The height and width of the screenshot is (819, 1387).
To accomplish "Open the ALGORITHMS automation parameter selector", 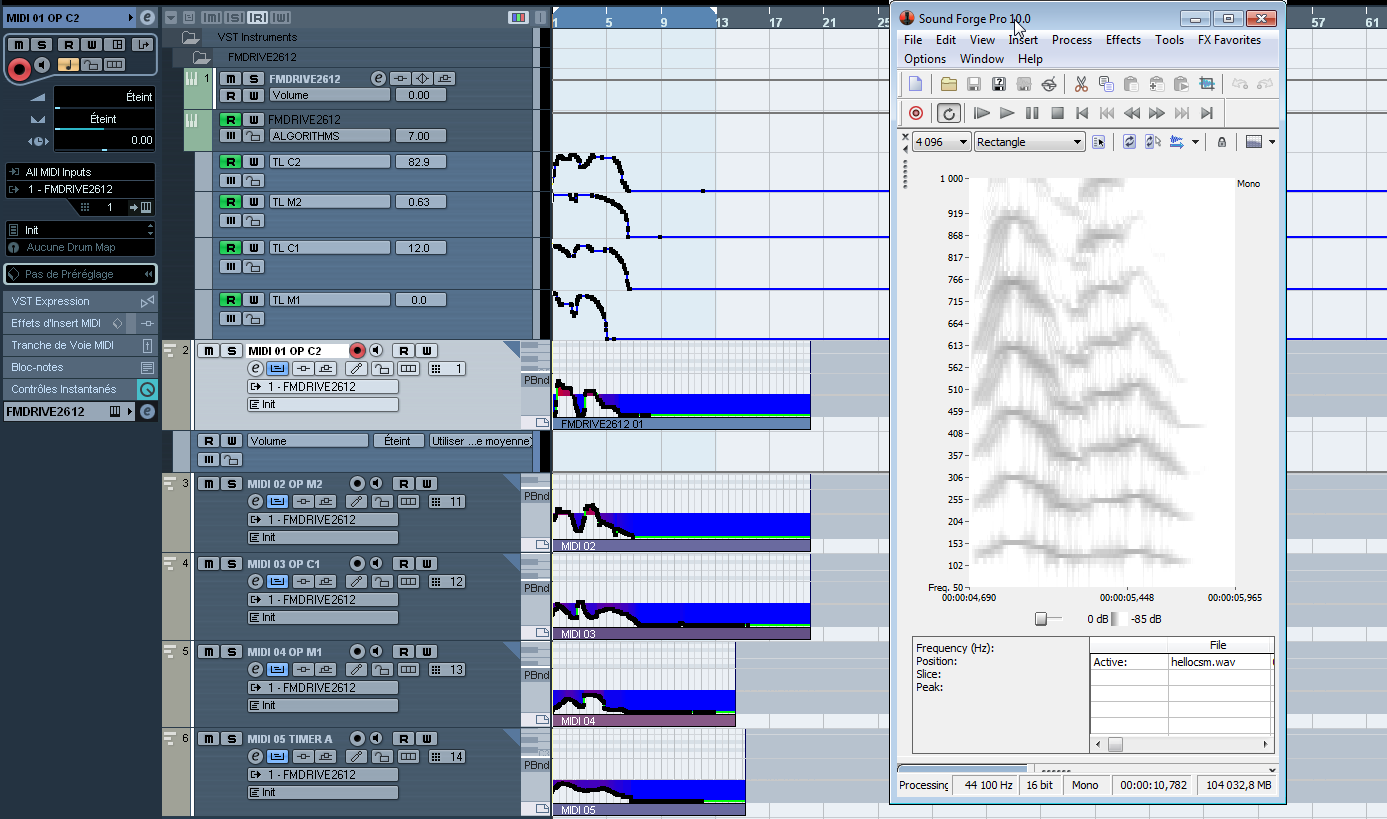I will (x=329, y=136).
